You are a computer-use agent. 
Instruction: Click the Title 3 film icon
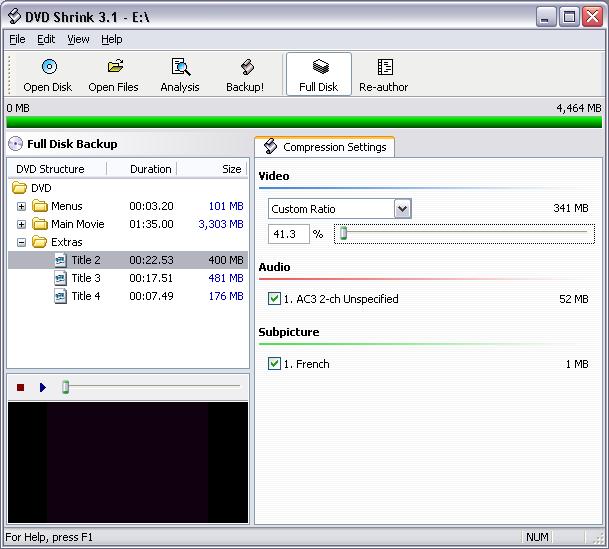click(60, 278)
